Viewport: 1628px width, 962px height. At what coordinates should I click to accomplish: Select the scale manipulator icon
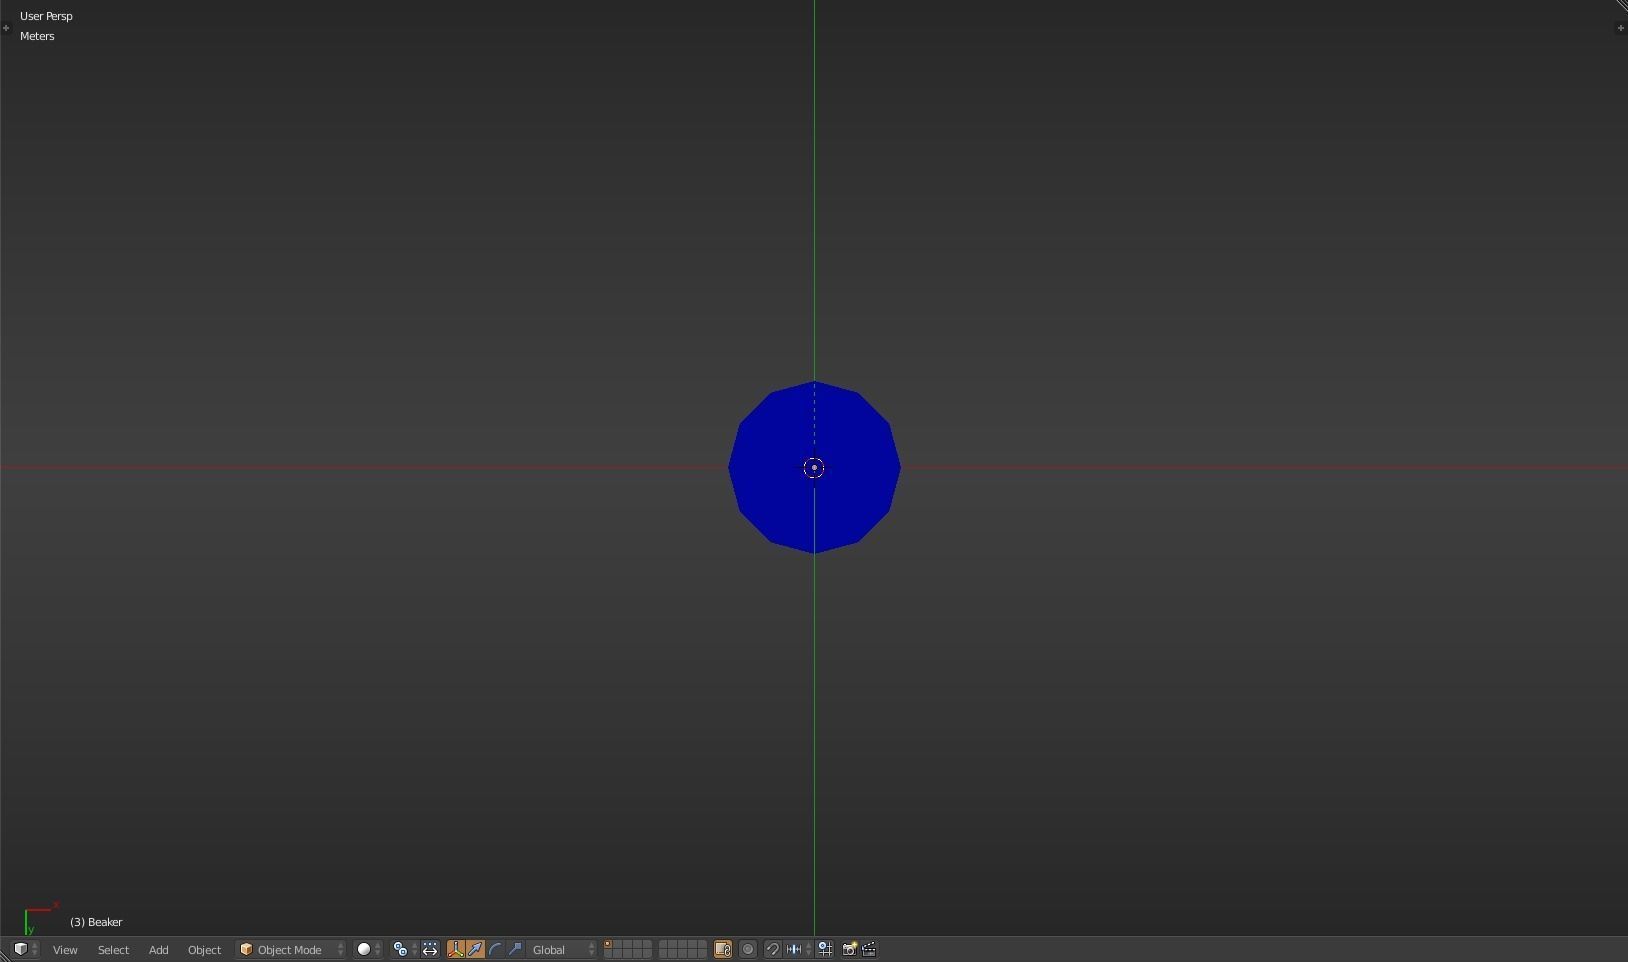point(515,949)
